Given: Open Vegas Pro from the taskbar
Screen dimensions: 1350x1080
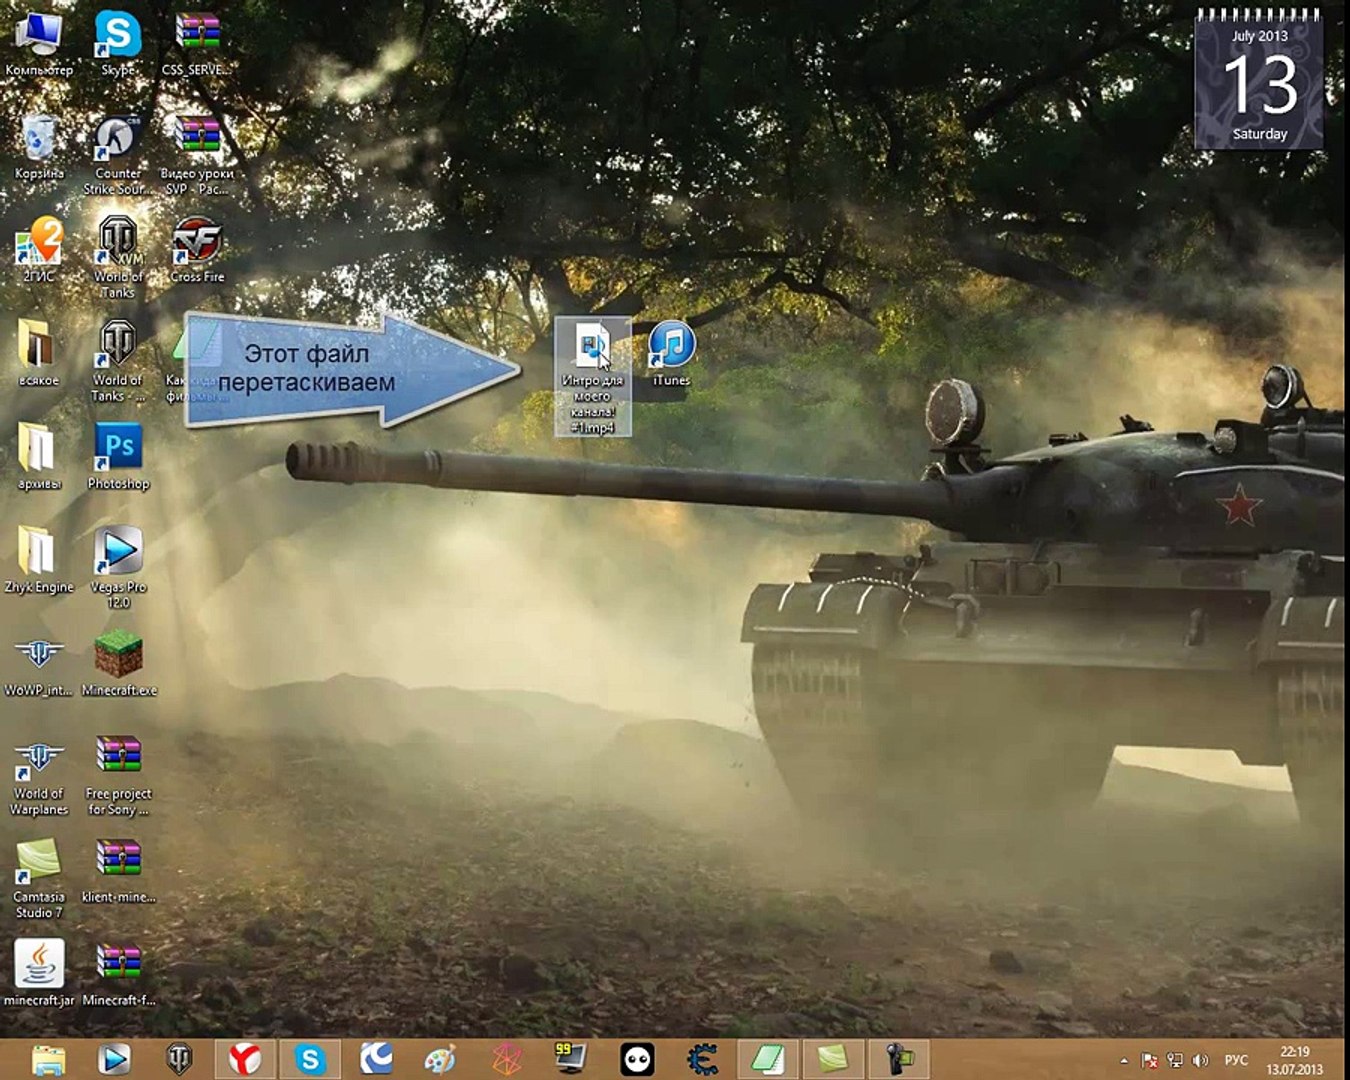Looking at the screenshot, I should 114,1058.
